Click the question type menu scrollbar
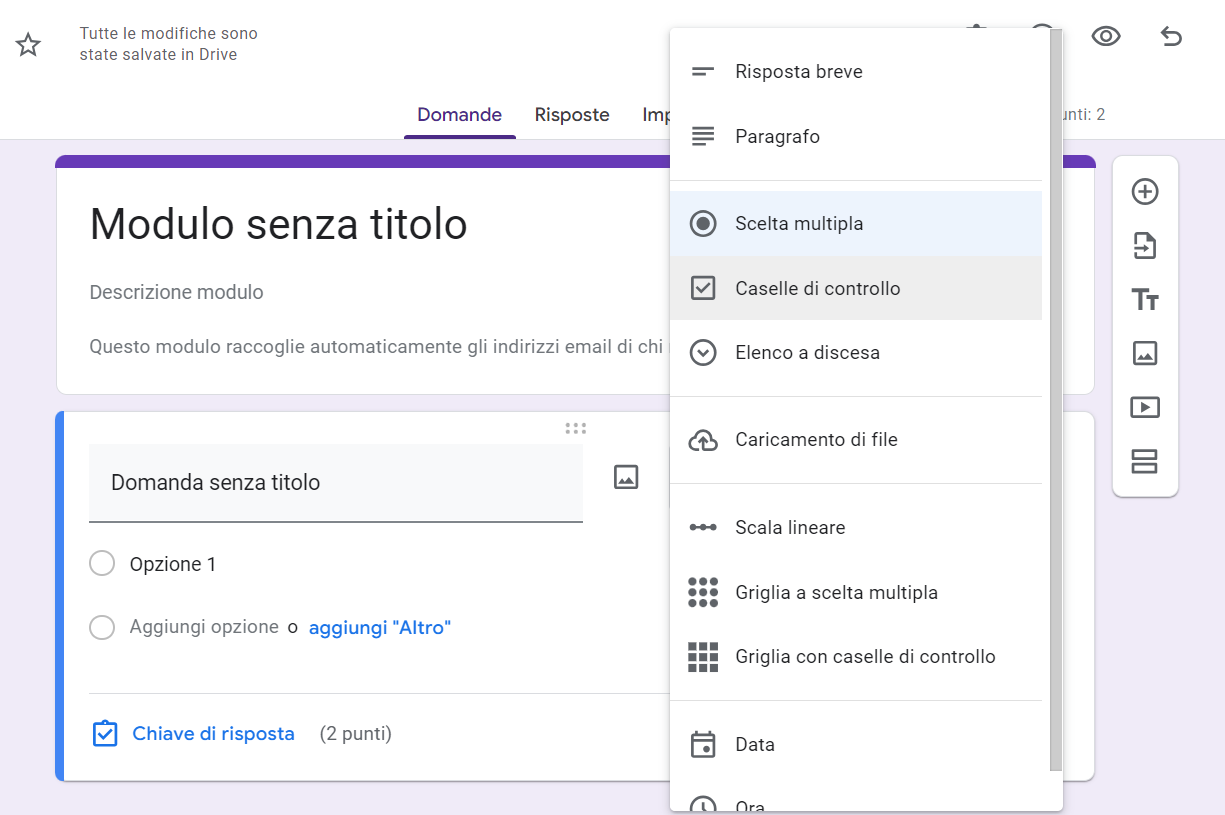This screenshot has height=815, width=1225. [1056, 400]
